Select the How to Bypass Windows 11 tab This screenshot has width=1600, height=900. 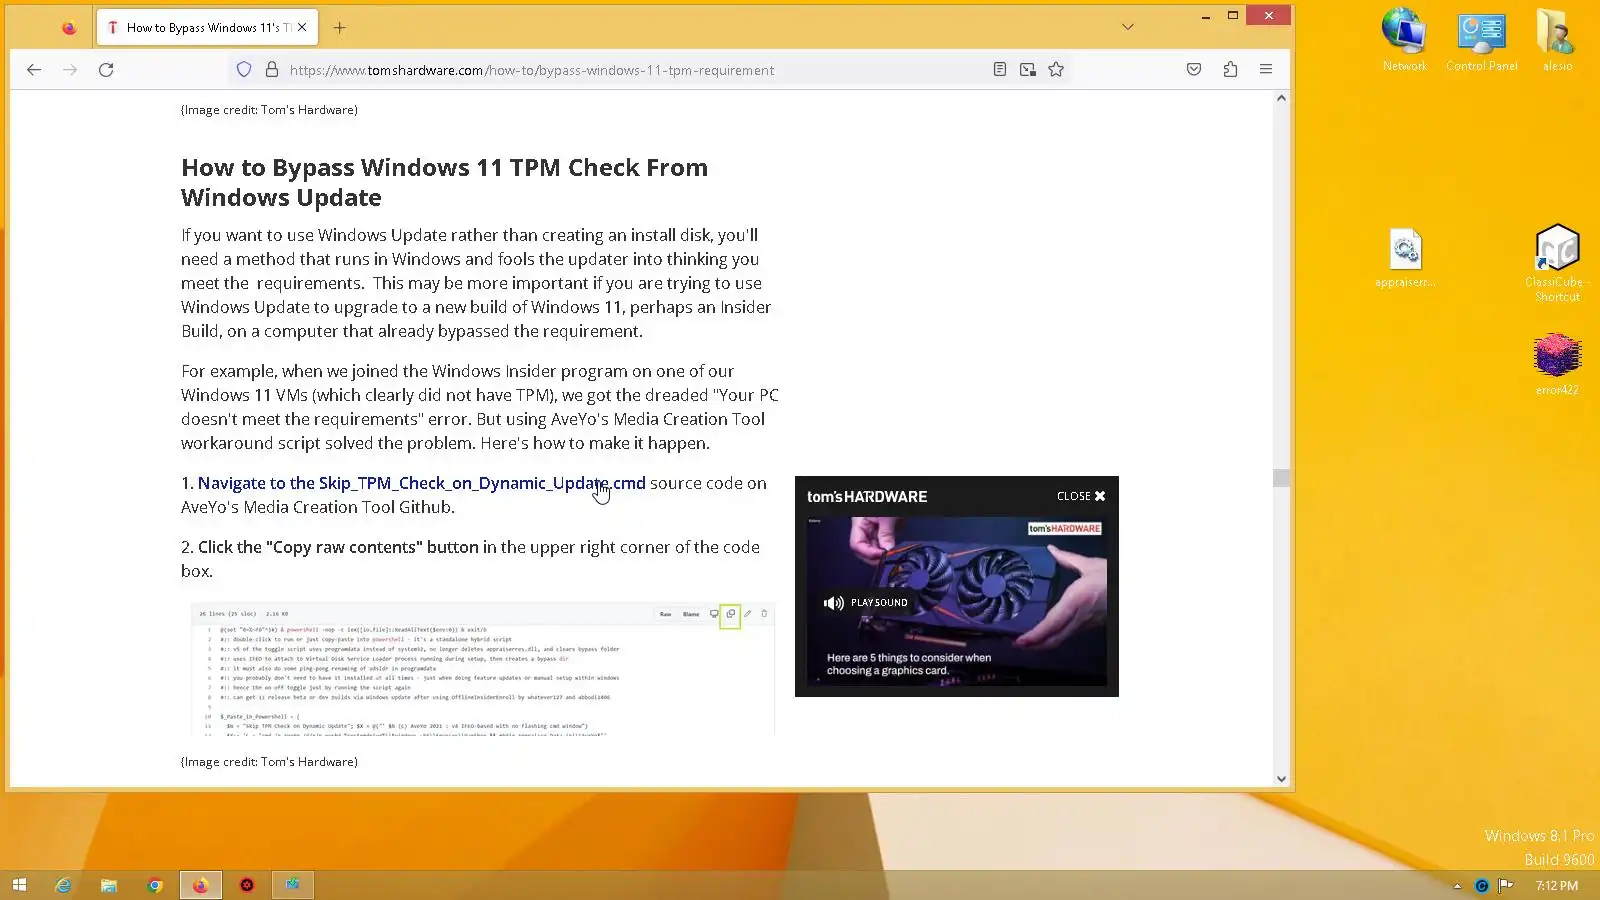(x=208, y=28)
